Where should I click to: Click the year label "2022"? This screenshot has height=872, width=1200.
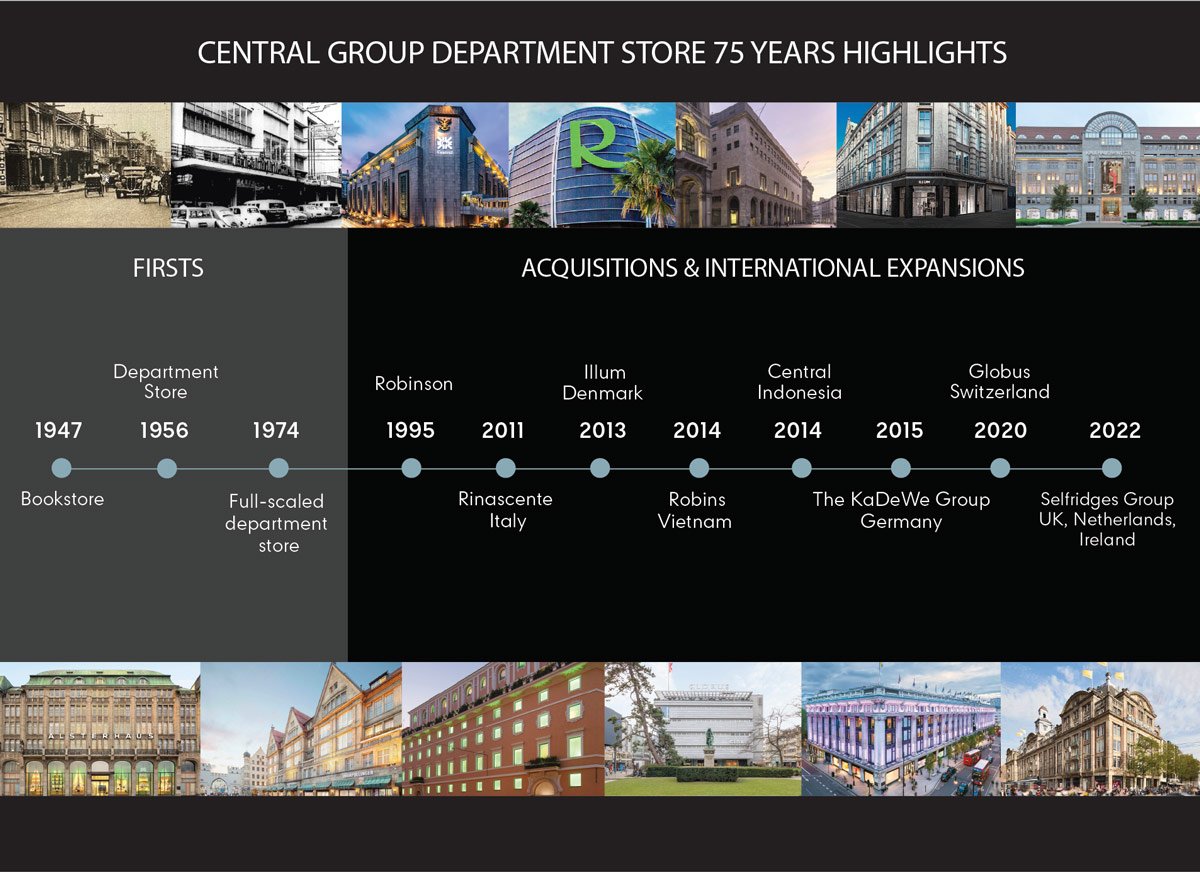[1115, 431]
